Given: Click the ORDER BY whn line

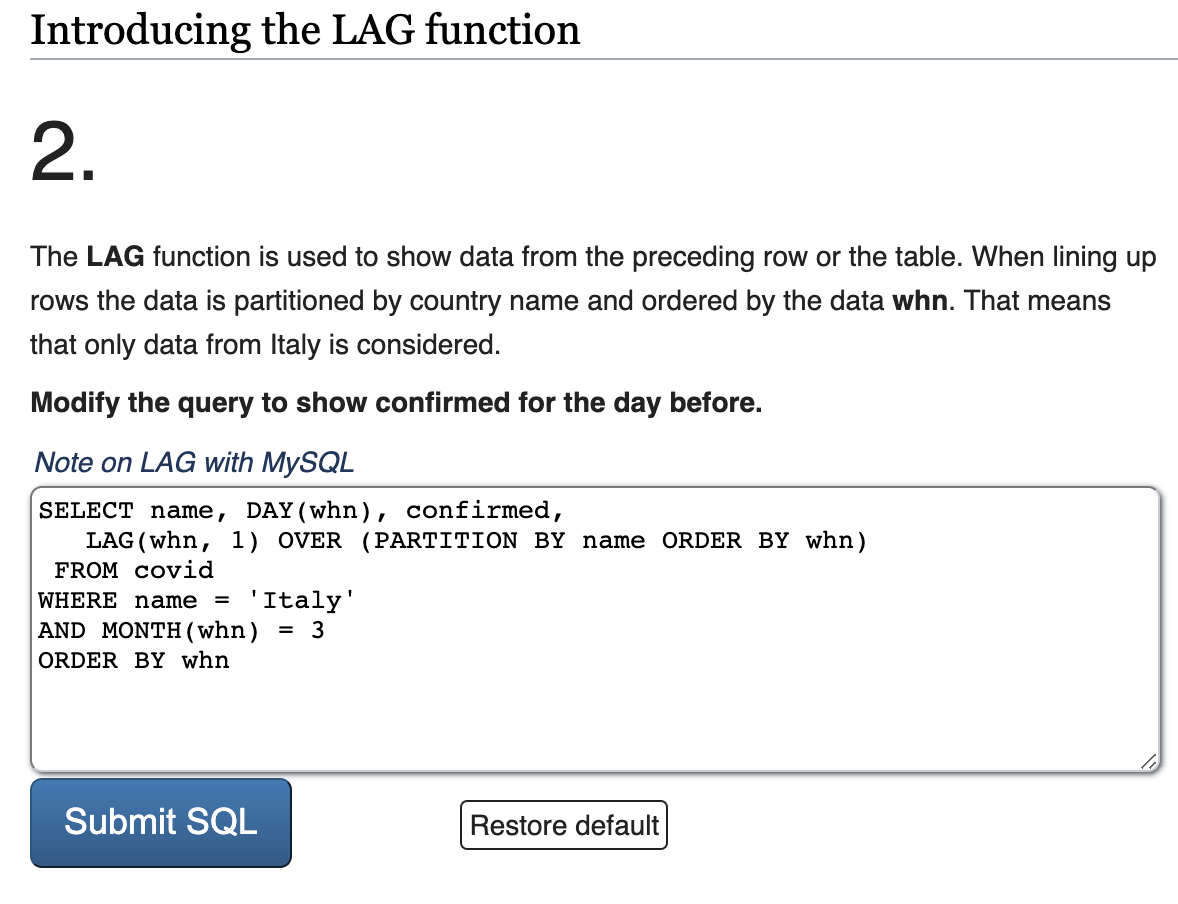Looking at the screenshot, I should click(x=133, y=660).
